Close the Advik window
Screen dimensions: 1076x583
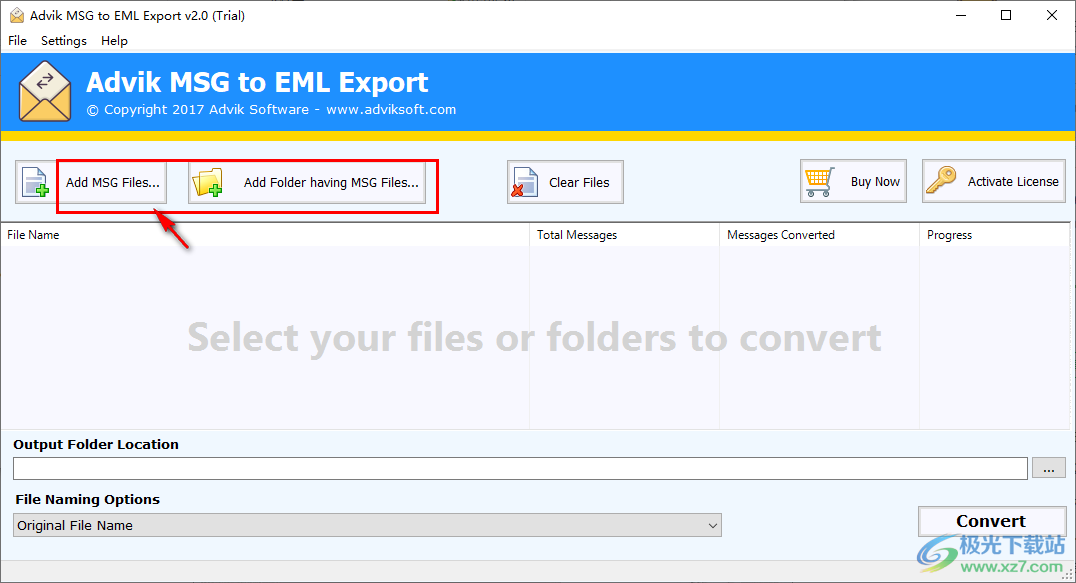(x=1051, y=15)
